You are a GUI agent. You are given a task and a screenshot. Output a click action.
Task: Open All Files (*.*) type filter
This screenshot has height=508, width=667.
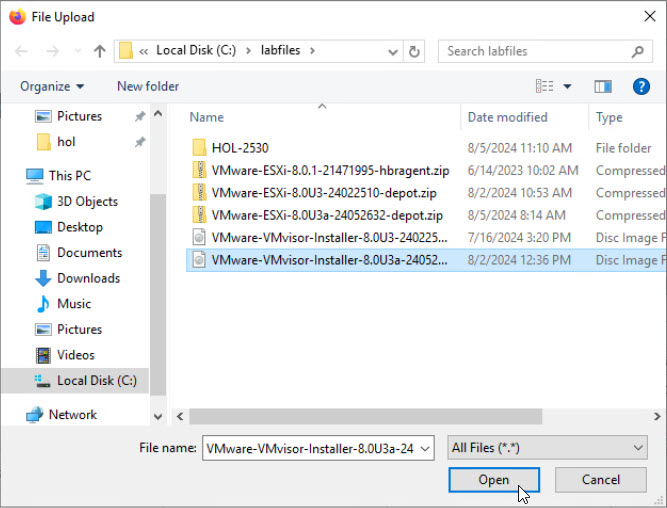point(547,448)
